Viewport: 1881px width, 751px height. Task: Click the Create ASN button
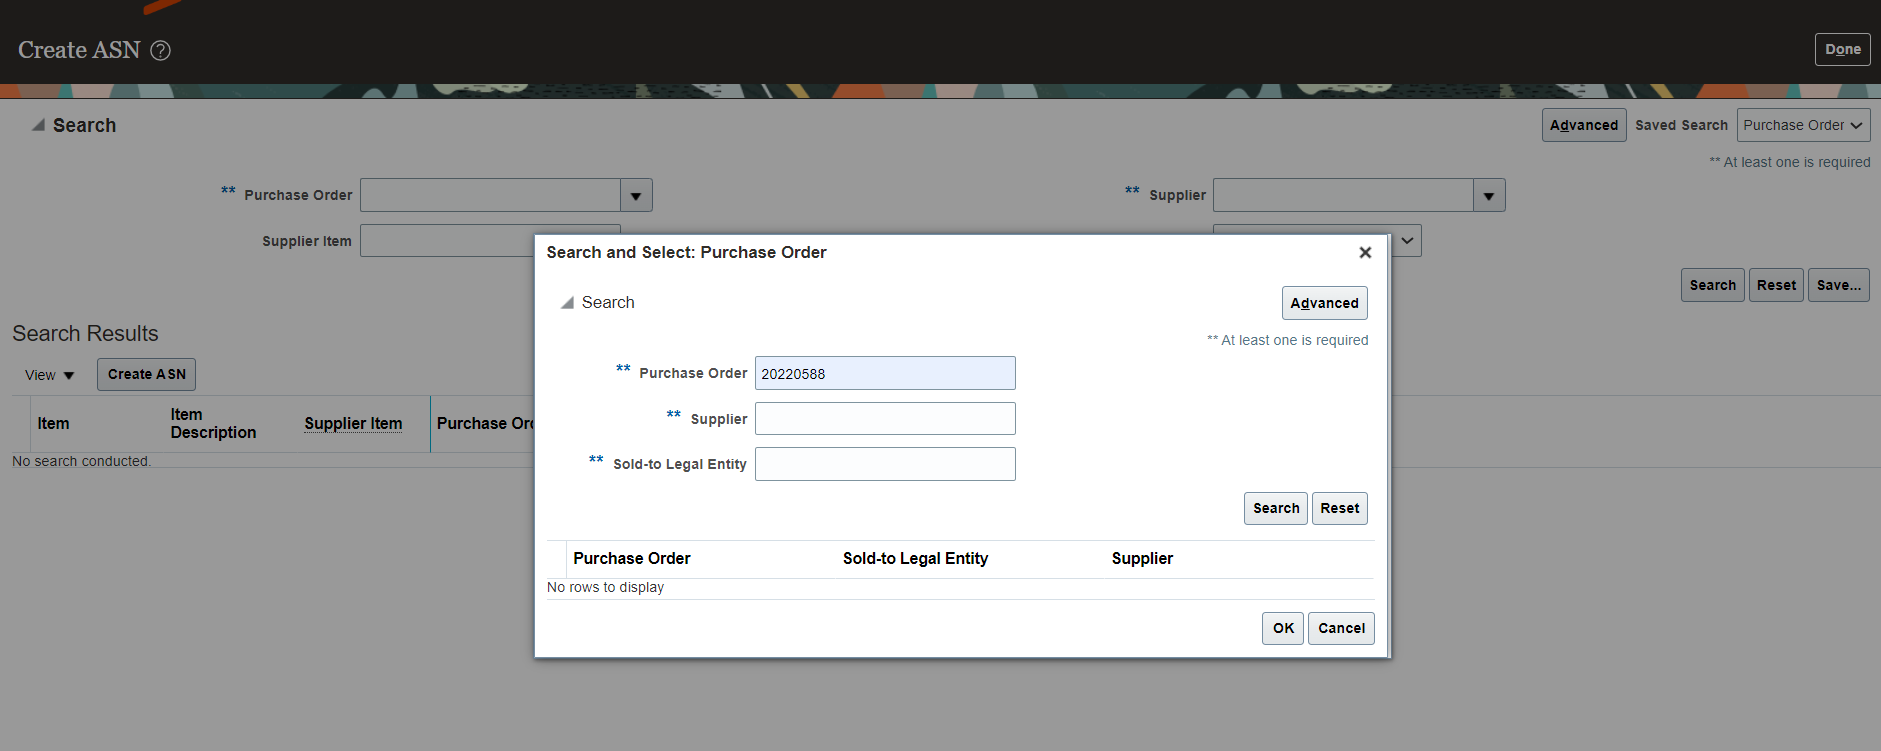146,374
